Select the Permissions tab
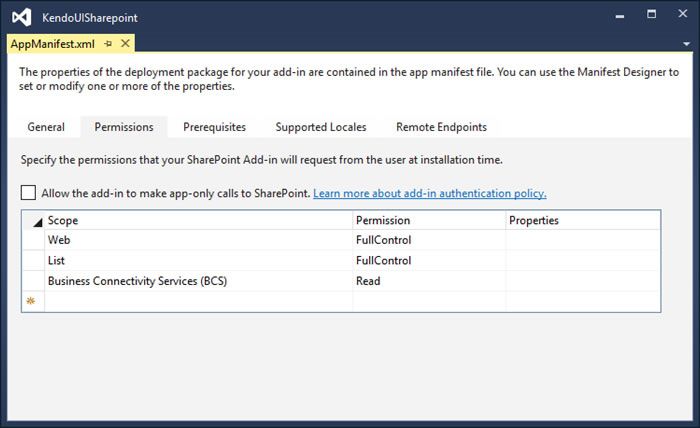Screen dimensions: 700x428 (124, 127)
